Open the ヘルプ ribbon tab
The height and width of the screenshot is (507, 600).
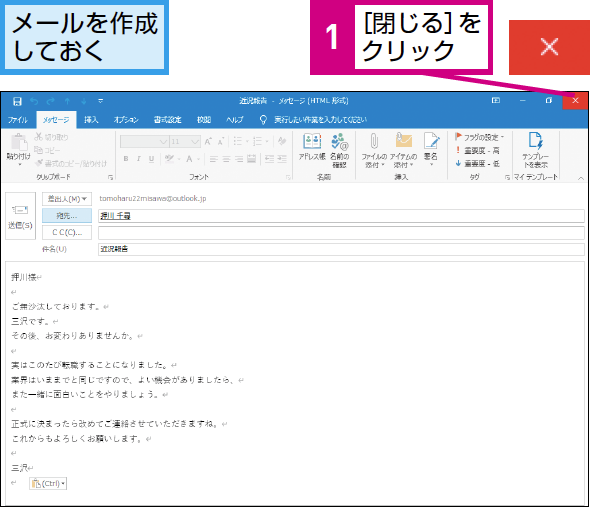pos(235,120)
